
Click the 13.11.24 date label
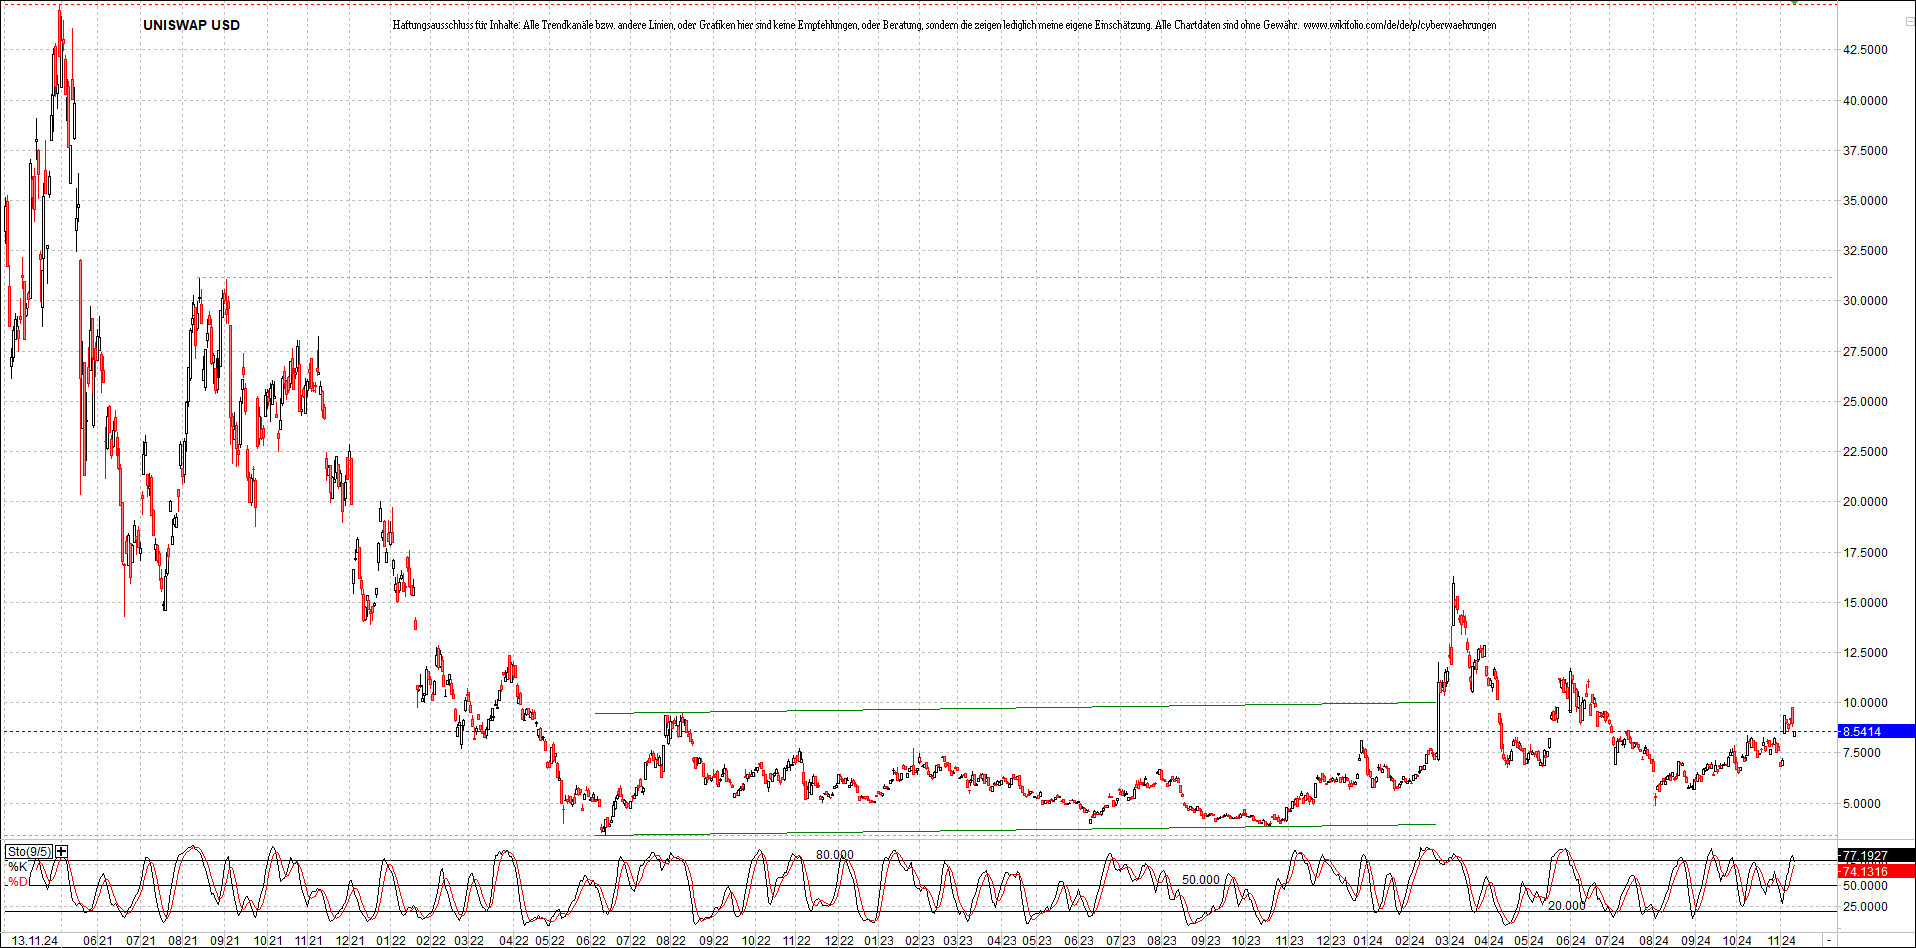coord(35,941)
